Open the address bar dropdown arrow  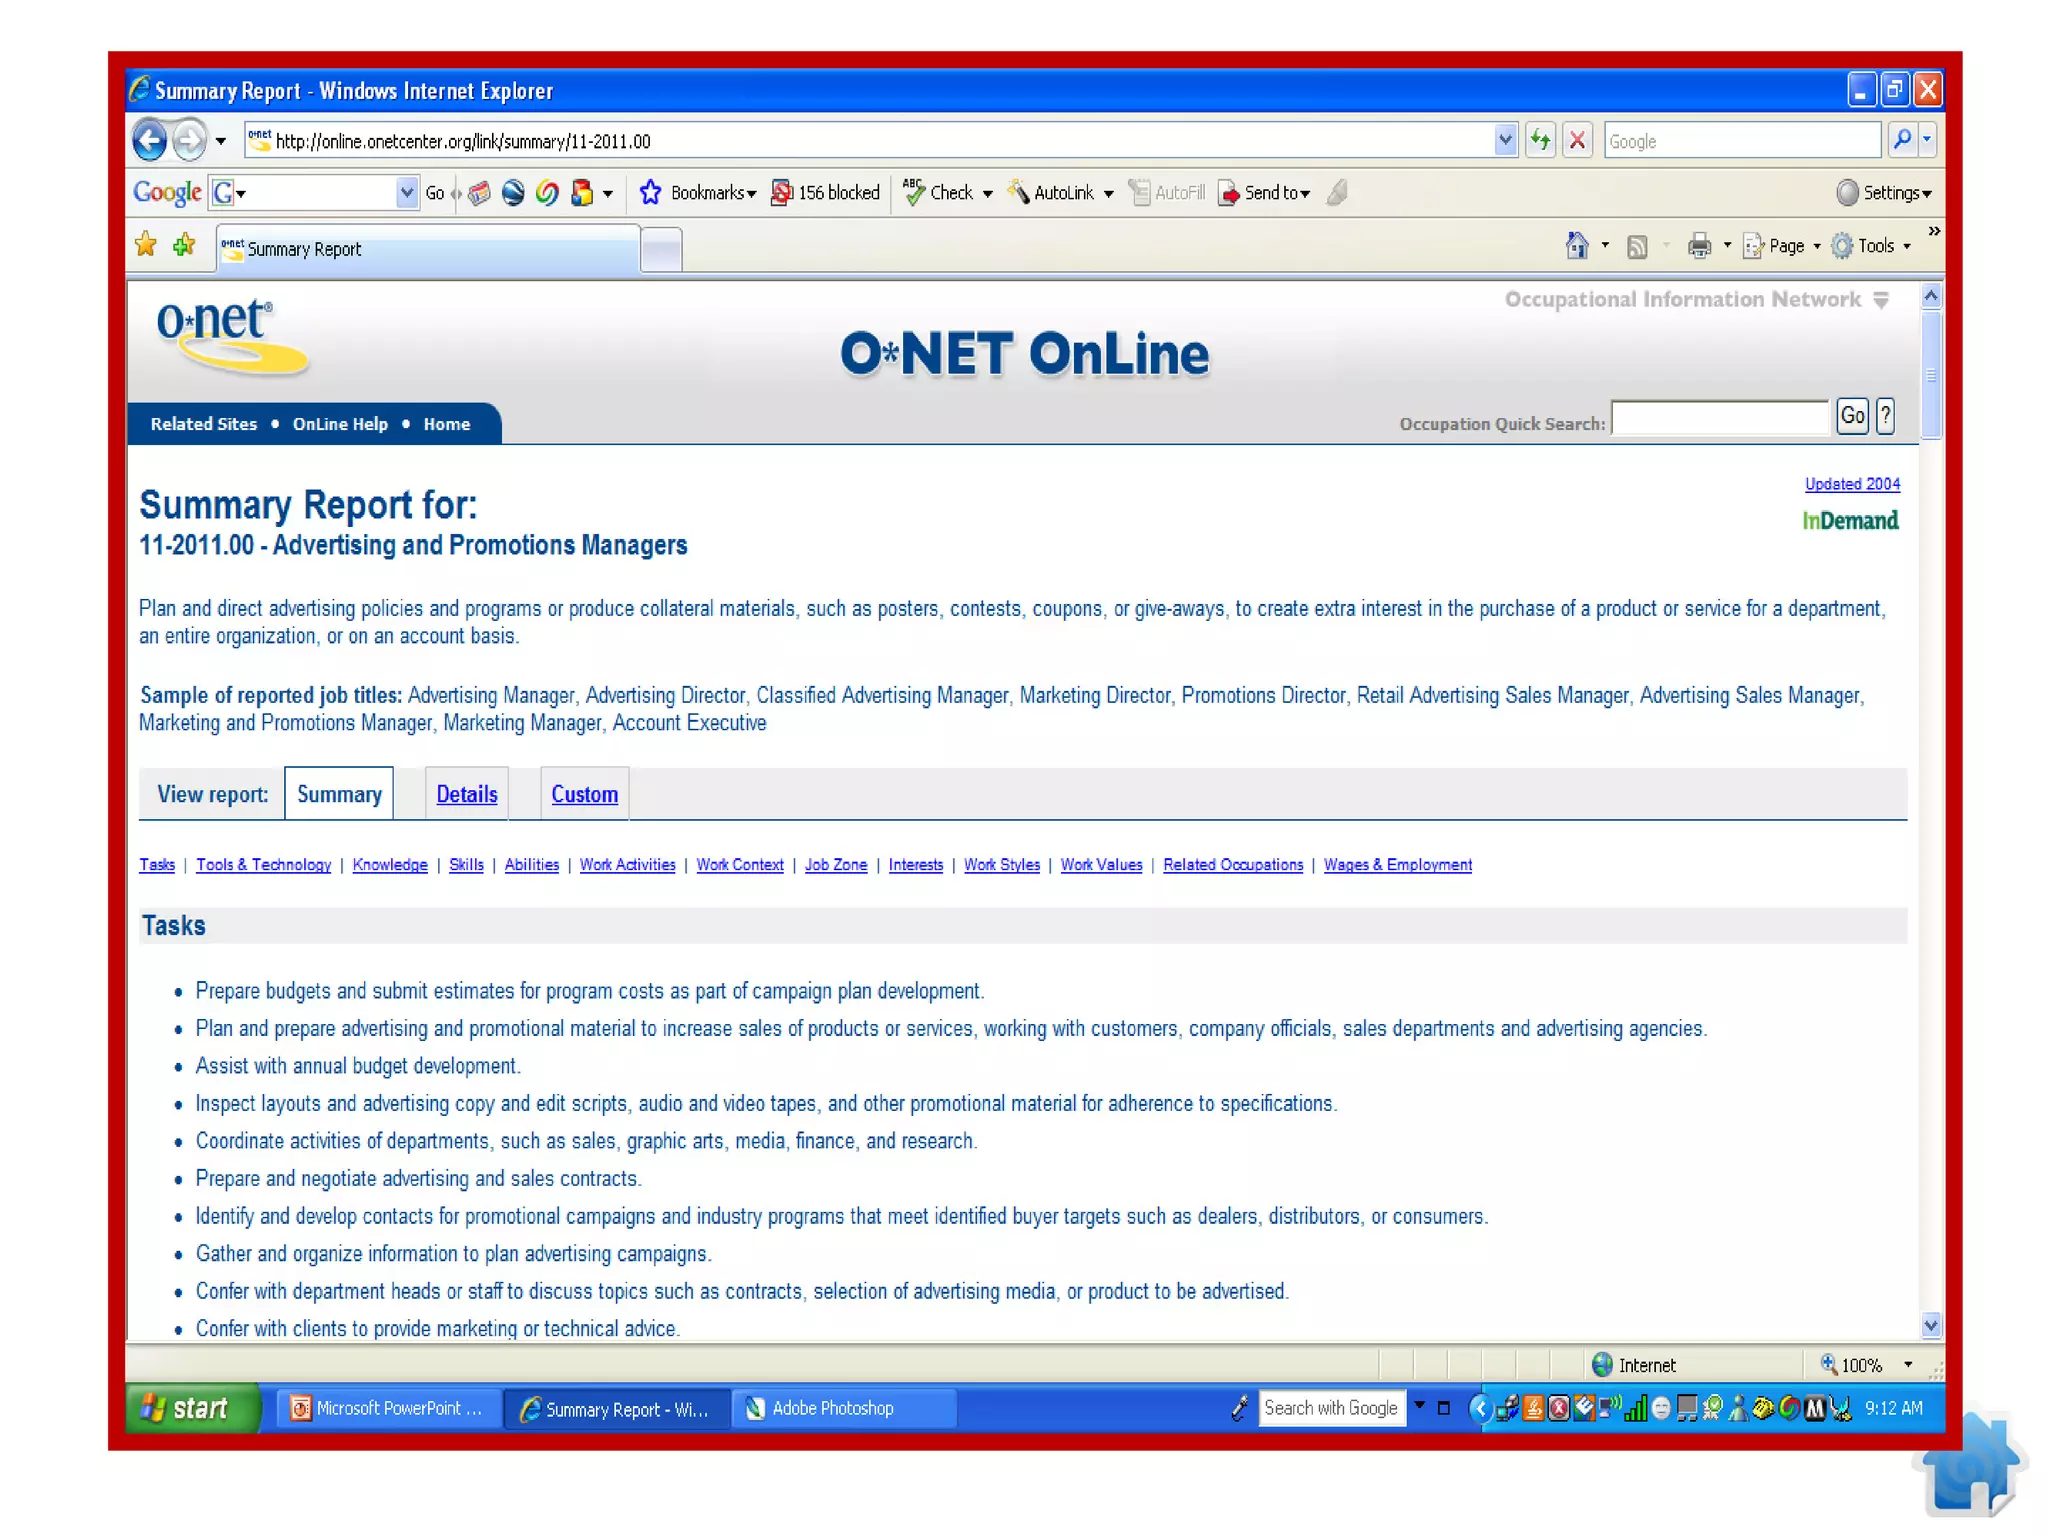1505,140
